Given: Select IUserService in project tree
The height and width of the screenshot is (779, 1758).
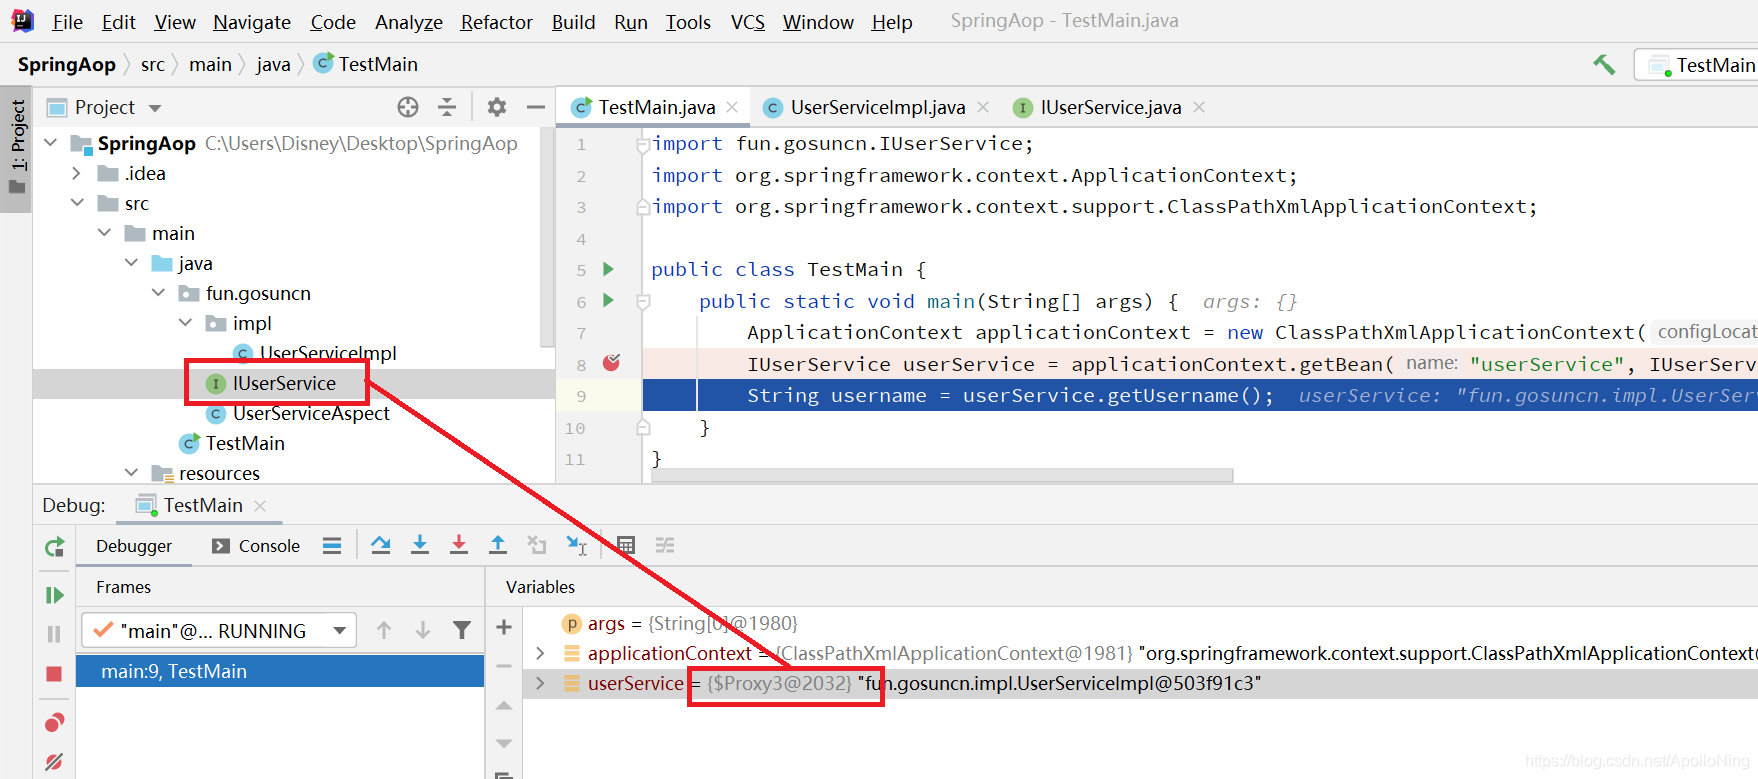Looking at the screenshot, I should (x=284, y=383).
